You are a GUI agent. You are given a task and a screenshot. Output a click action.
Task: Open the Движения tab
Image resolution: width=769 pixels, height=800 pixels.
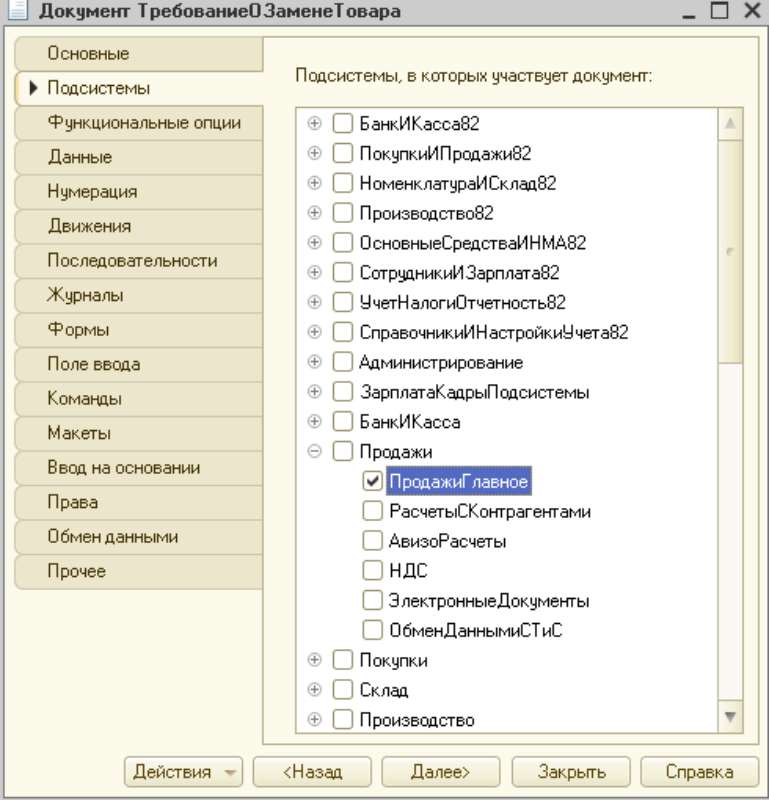[139, 226]
